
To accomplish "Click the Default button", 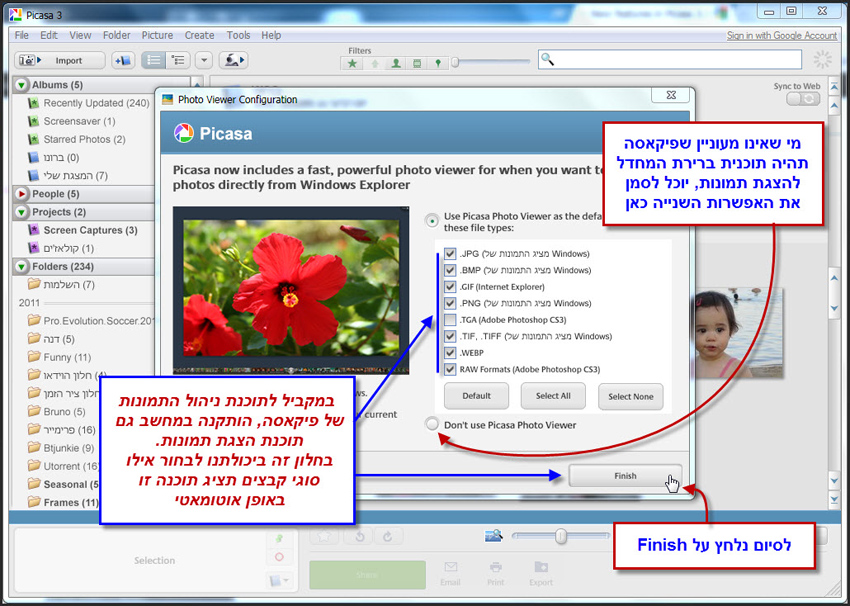I will pyautogui.click(x=476, y=396).
